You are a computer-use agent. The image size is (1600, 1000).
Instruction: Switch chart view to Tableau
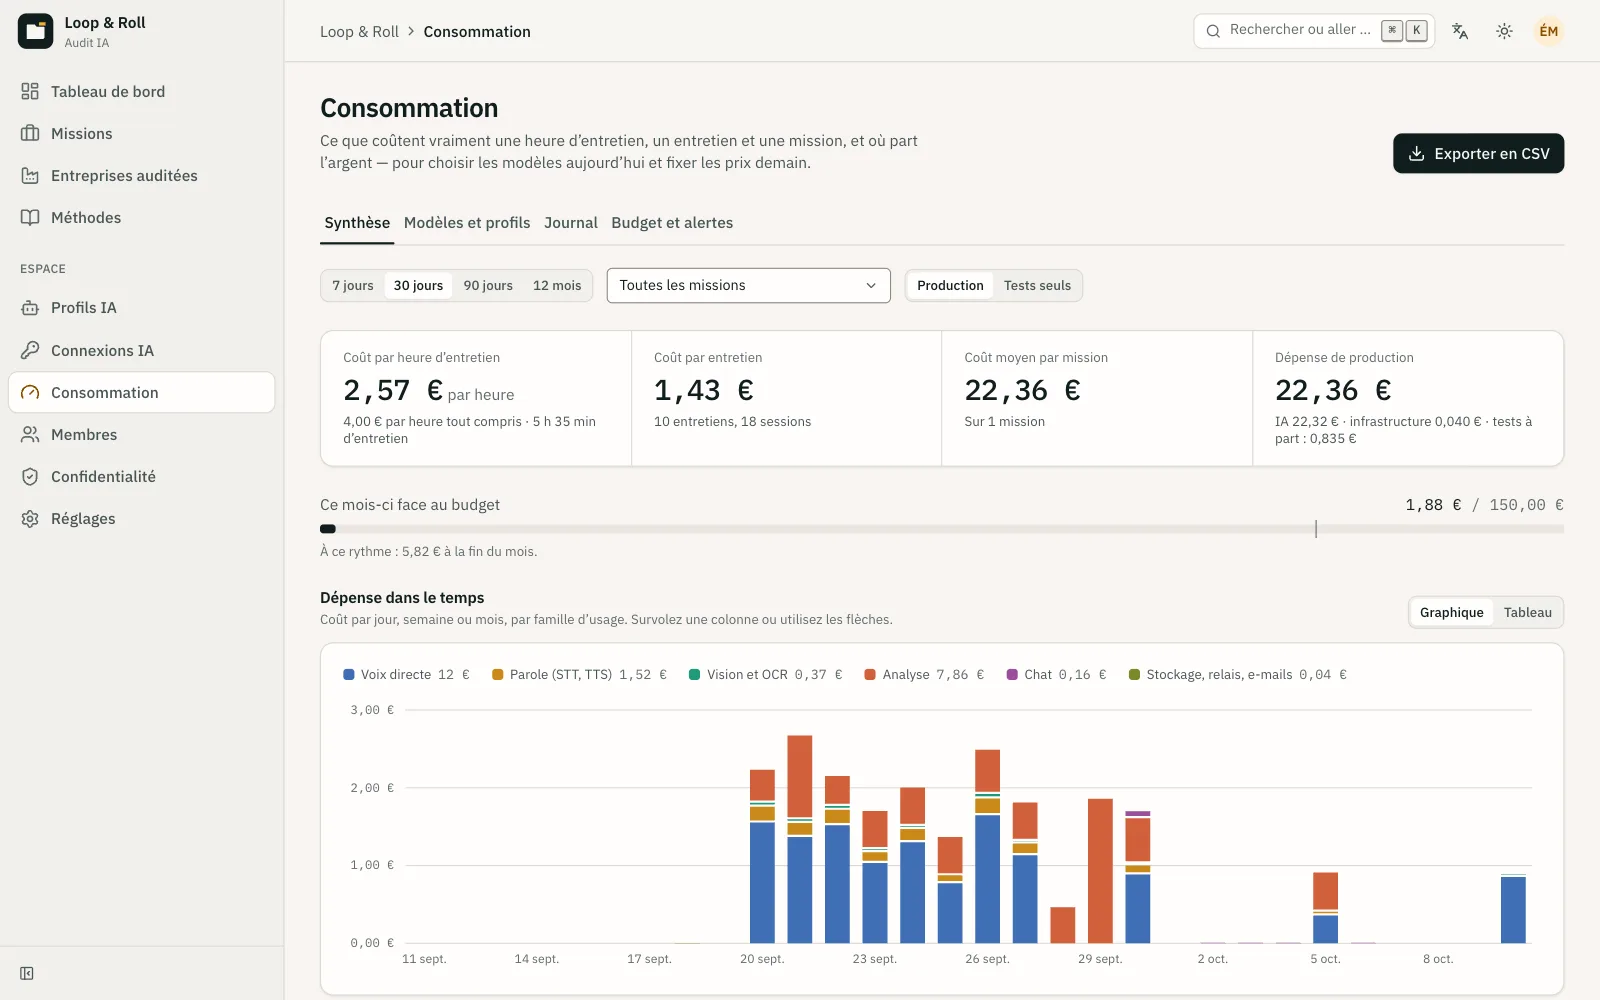tap(1528, 613)
